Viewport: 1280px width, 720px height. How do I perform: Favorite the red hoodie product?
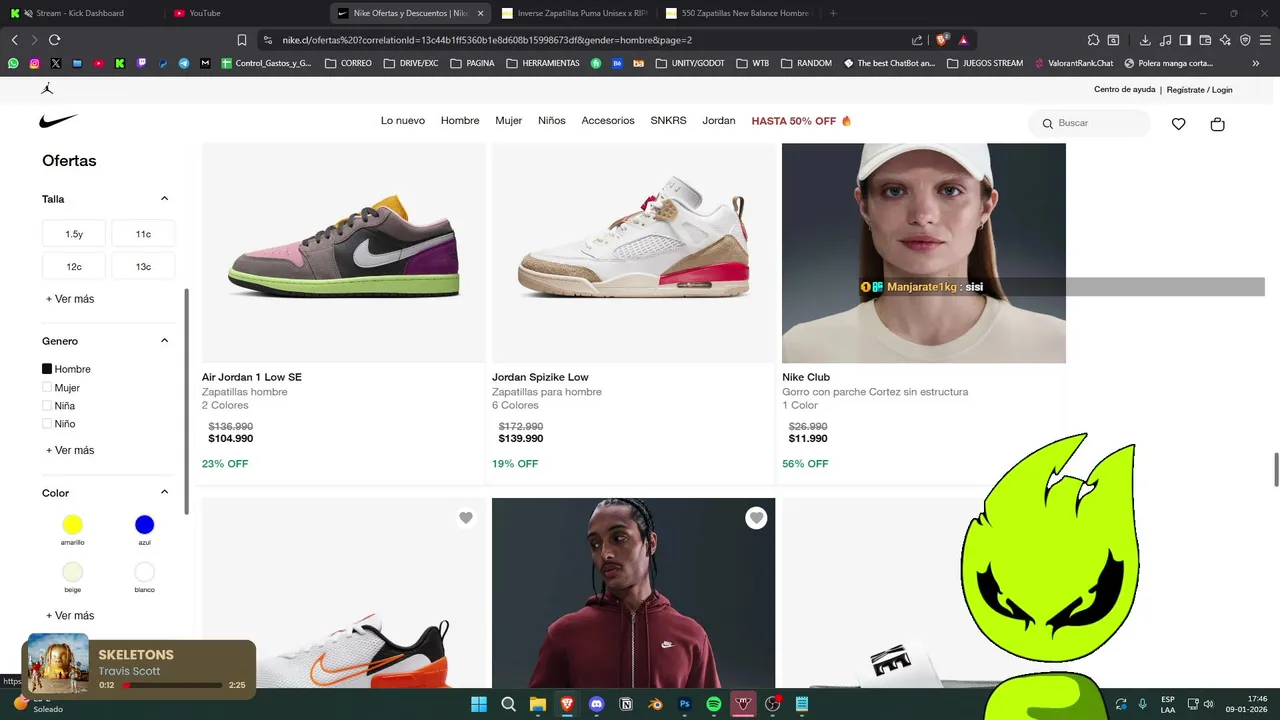tap(756, 518)
